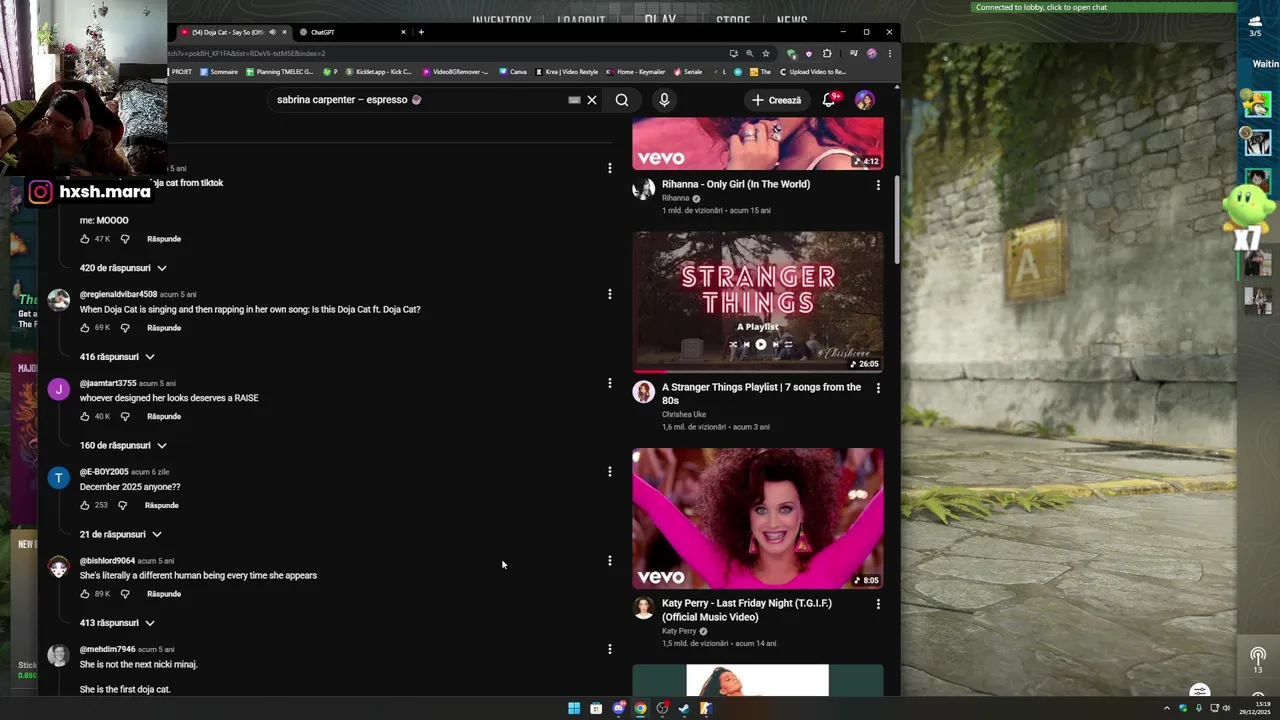Open Chrishea Uke channel name
The height and width of the screenshot is (720, 1280).
684,414
